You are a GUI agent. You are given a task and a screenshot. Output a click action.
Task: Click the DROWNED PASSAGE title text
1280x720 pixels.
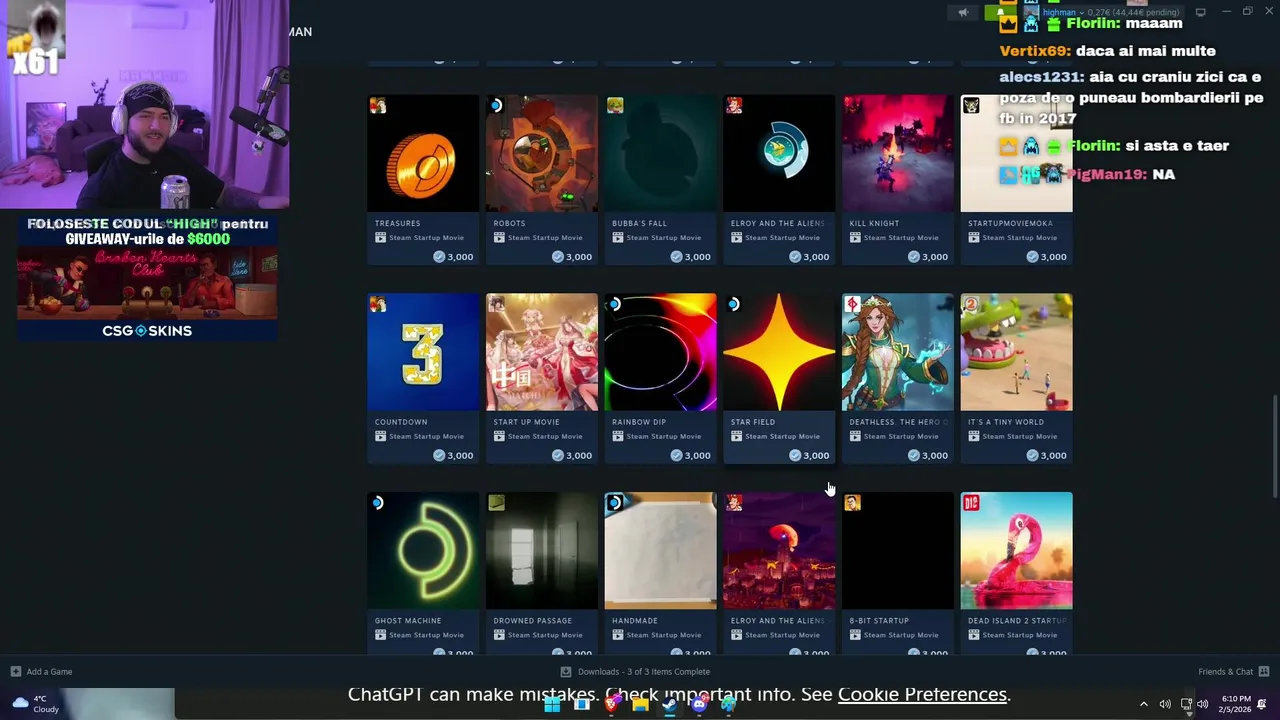tap(533, 621)
